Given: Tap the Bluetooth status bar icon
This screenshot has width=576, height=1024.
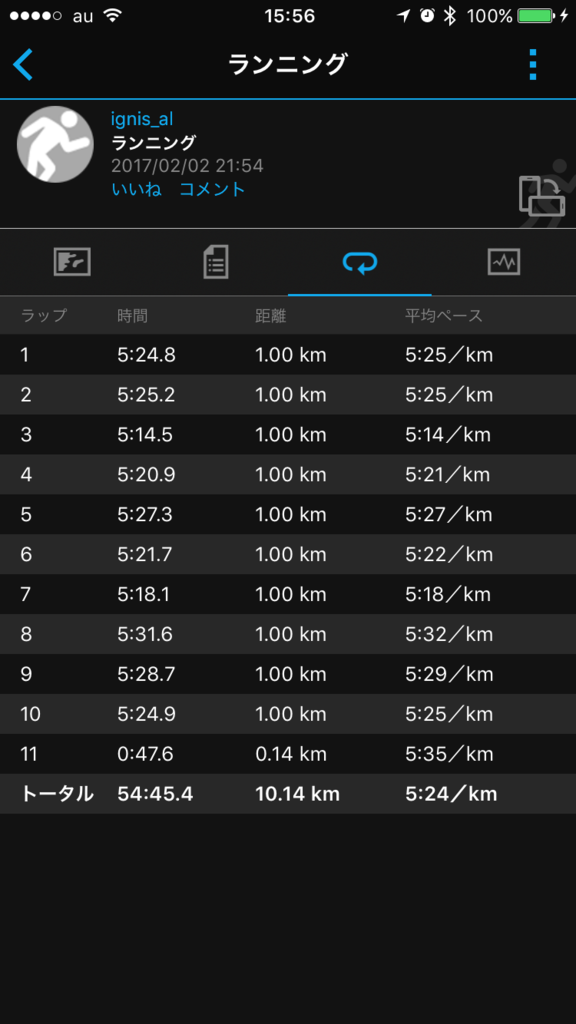Looking at the screenshot, I should tap(449, 16).
